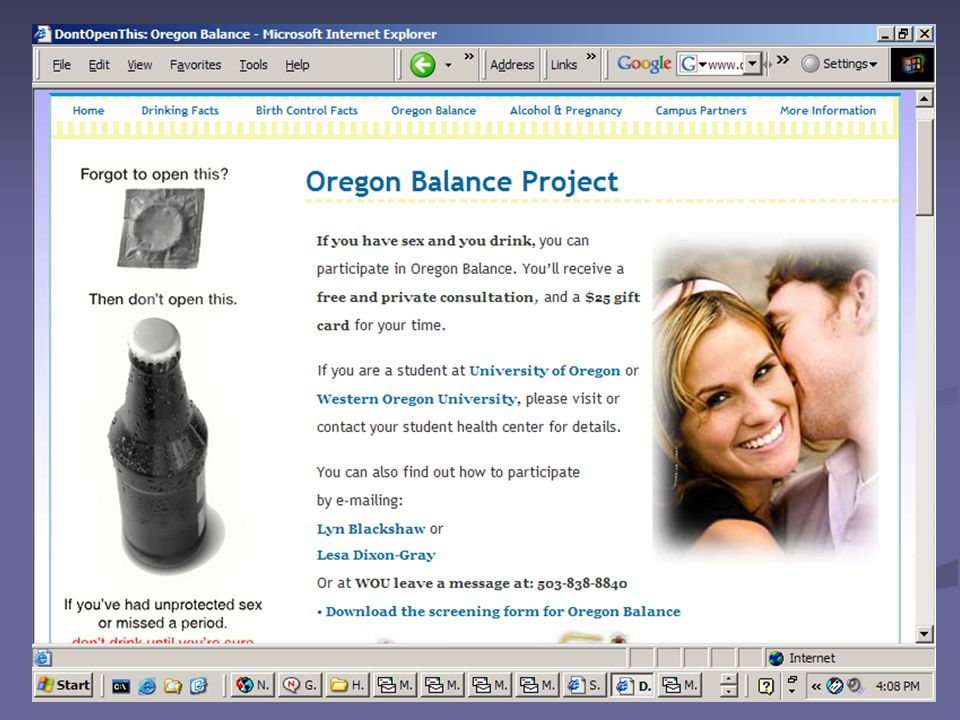Expand the toolbar chevron after the Back button
Screen dimensions: 960x720
(469, 56)
